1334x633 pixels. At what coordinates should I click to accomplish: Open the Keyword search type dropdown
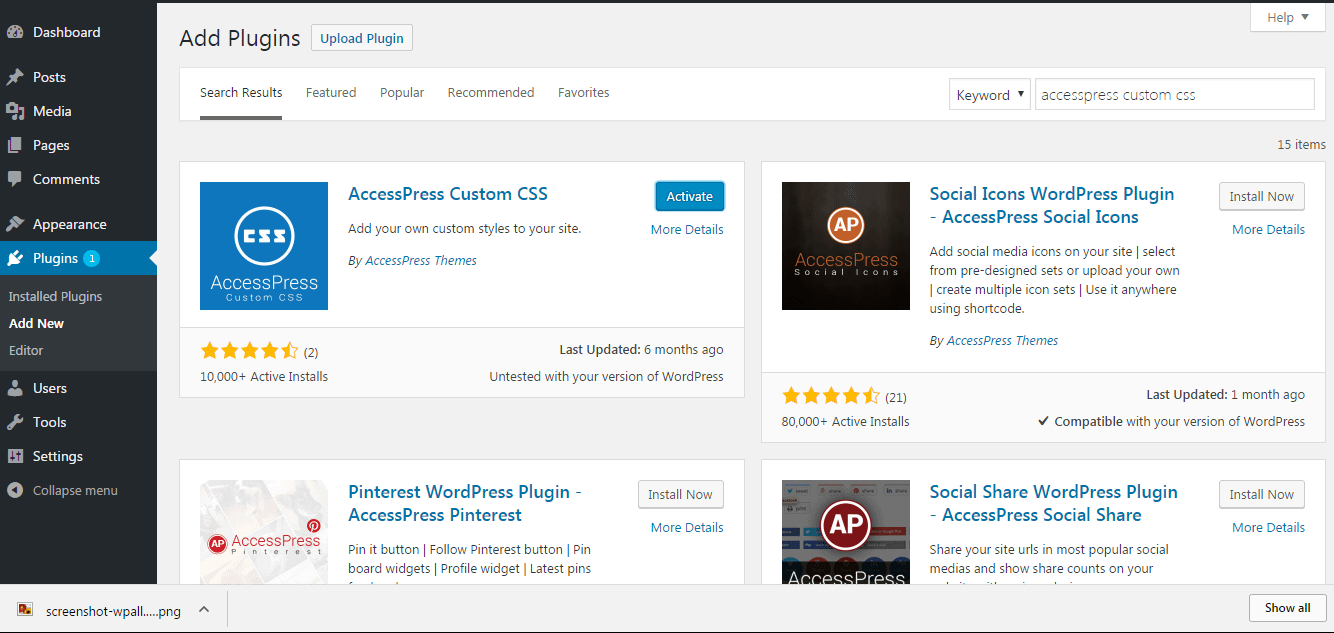[989, 95]
